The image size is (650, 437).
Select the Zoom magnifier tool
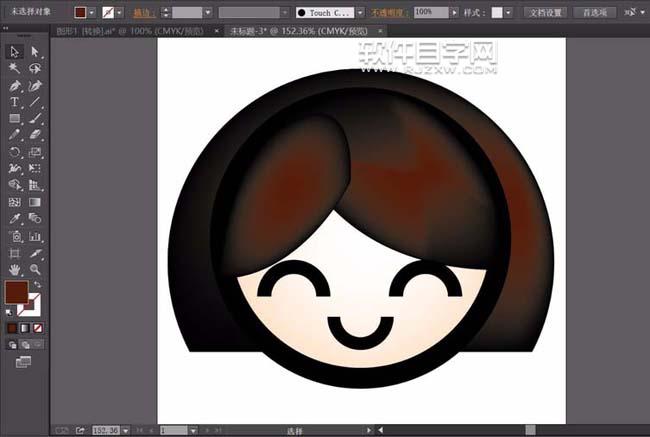[x=35, y=269]
